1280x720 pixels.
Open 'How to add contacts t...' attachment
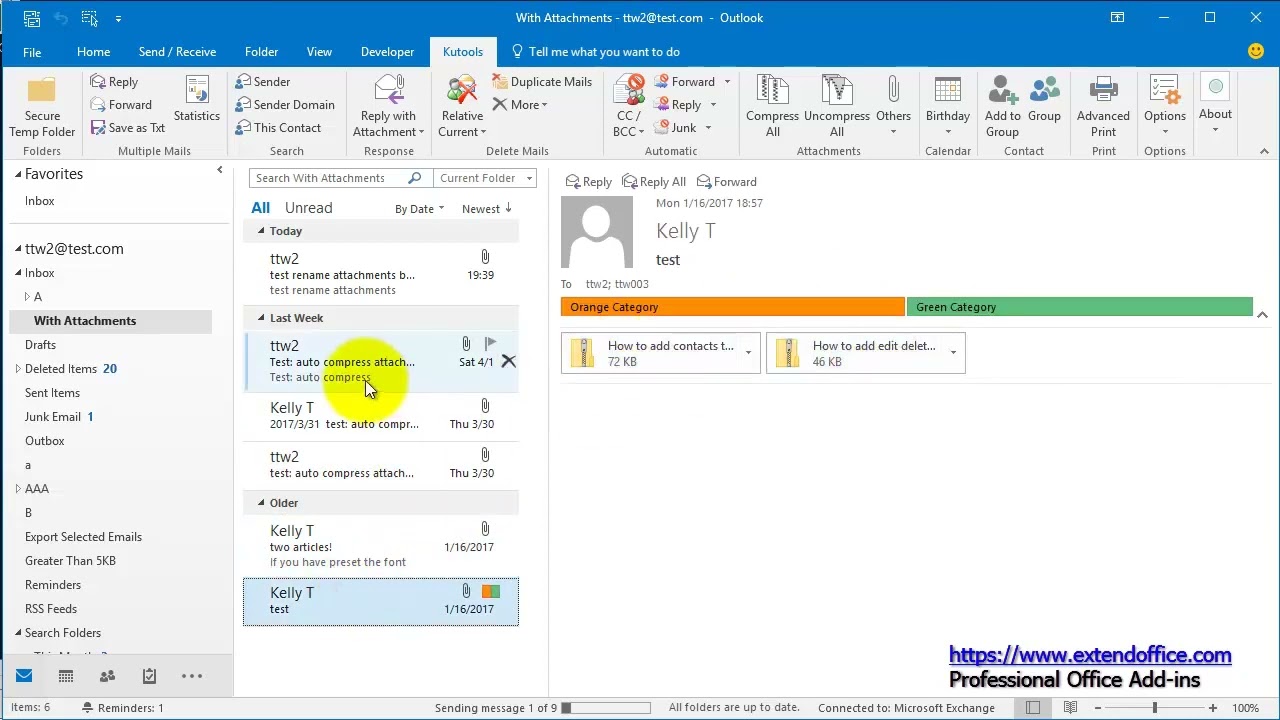(x=651, y=353)
